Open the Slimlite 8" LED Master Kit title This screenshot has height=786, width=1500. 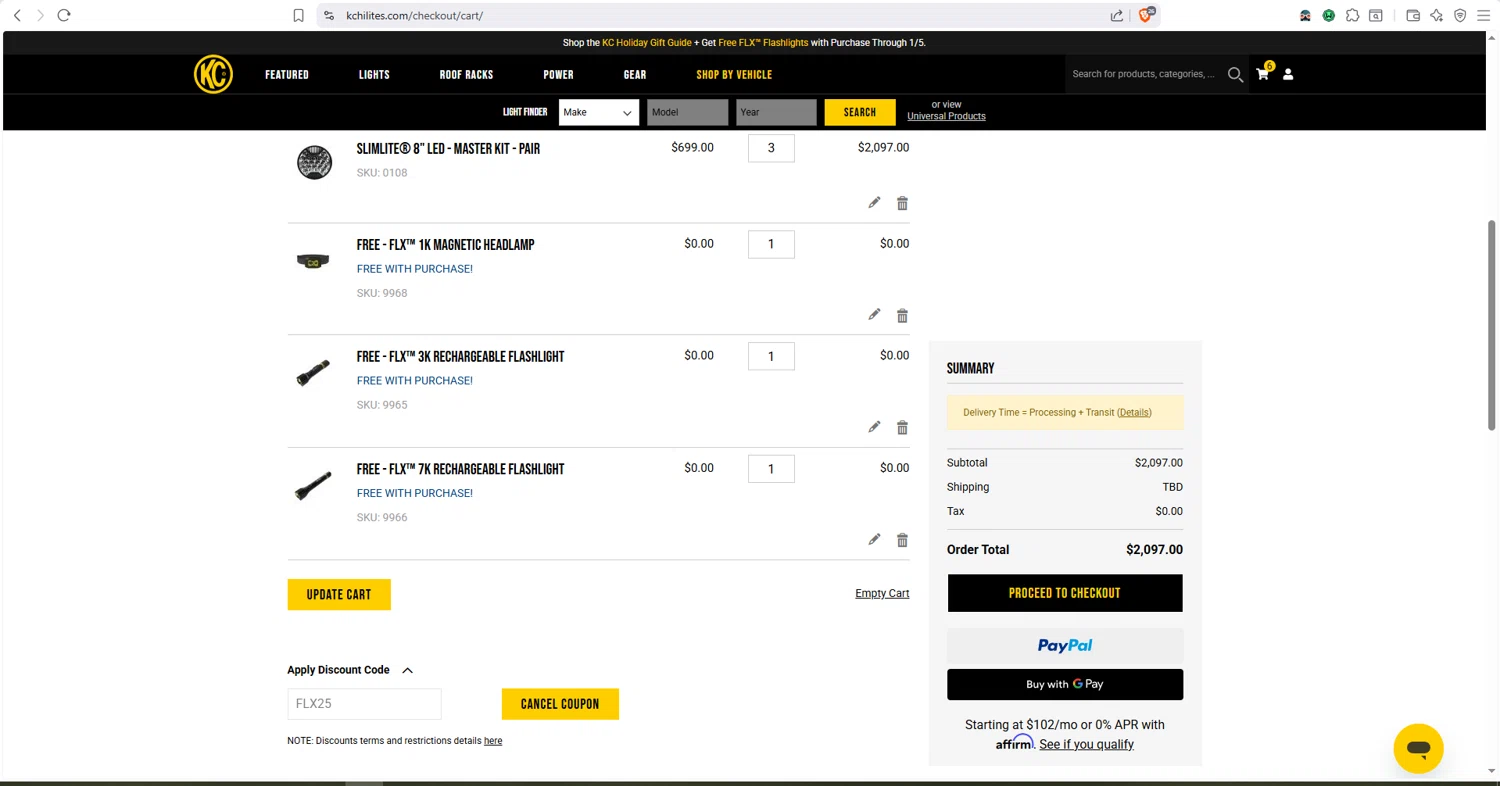point(448,149)
